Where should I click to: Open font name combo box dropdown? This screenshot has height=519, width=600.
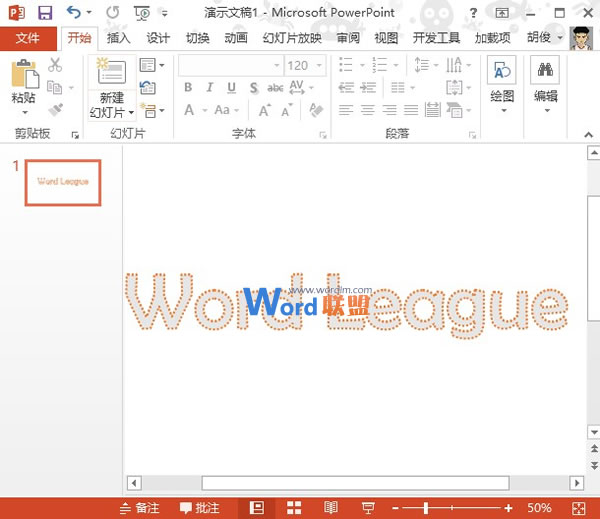[x=277, y=65]
